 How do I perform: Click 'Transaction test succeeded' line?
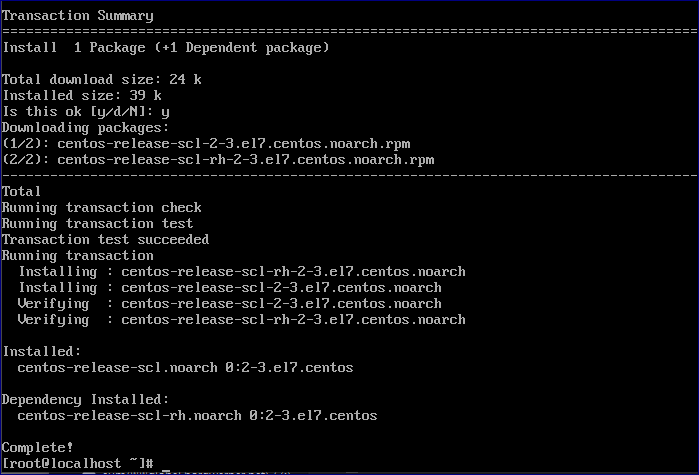[x=106, y=240]
